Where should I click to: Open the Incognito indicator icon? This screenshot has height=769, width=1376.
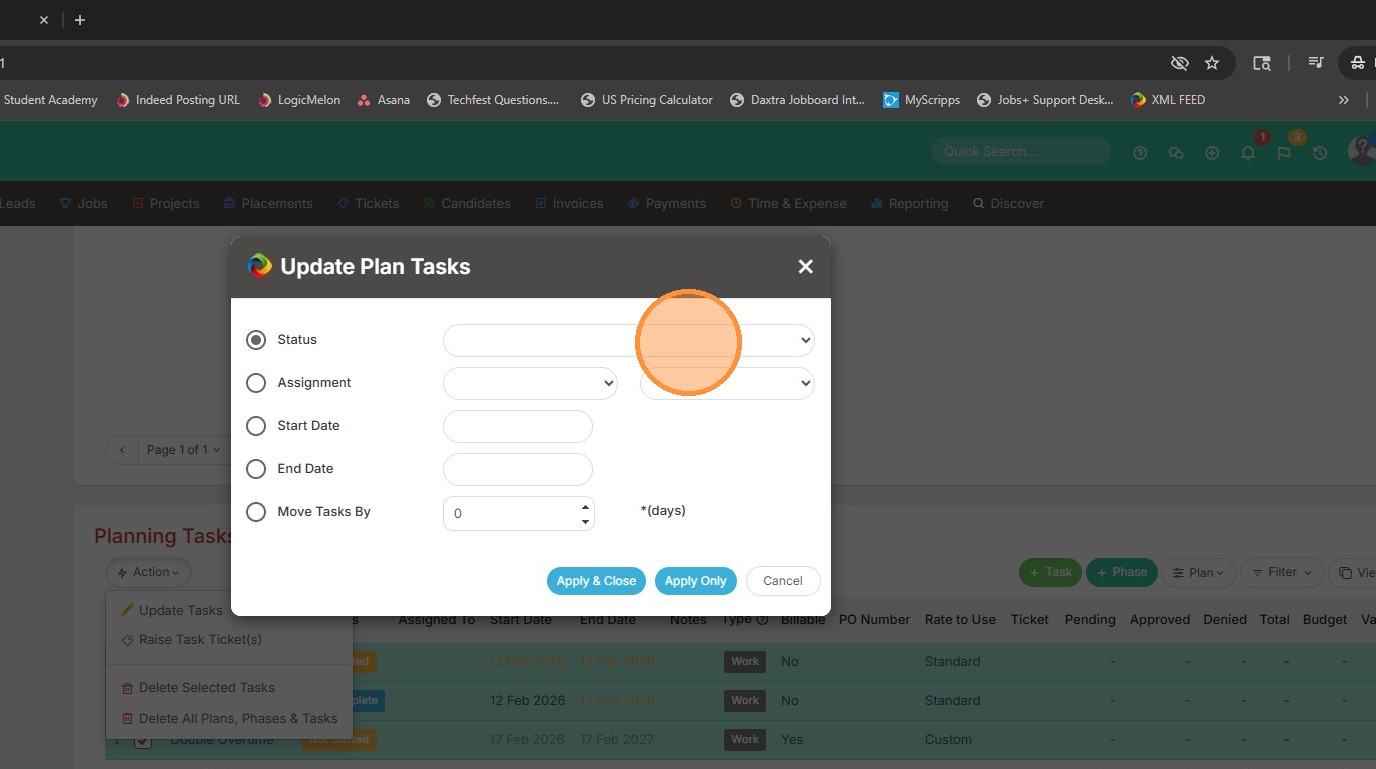1358,63
